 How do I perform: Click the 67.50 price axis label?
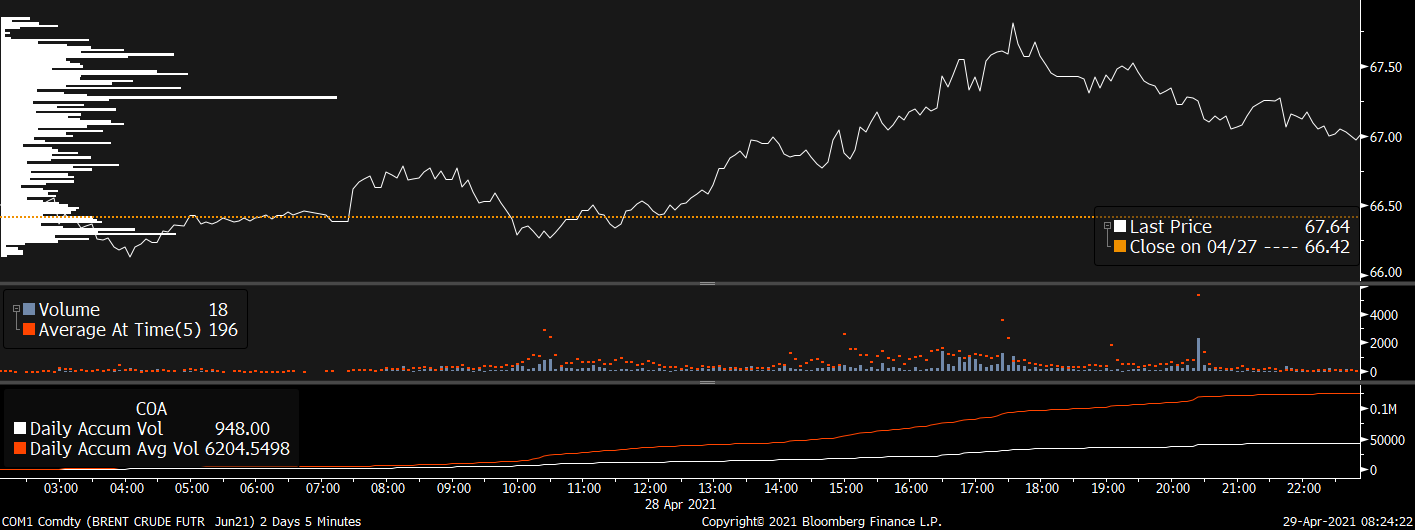point(1385,67)
